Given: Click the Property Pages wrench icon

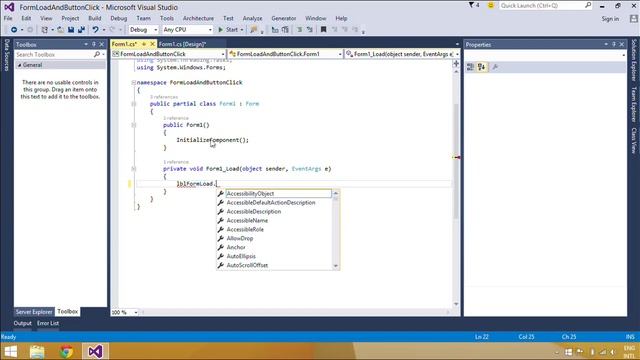Looking at the screenshot, I should coord(495,67).
